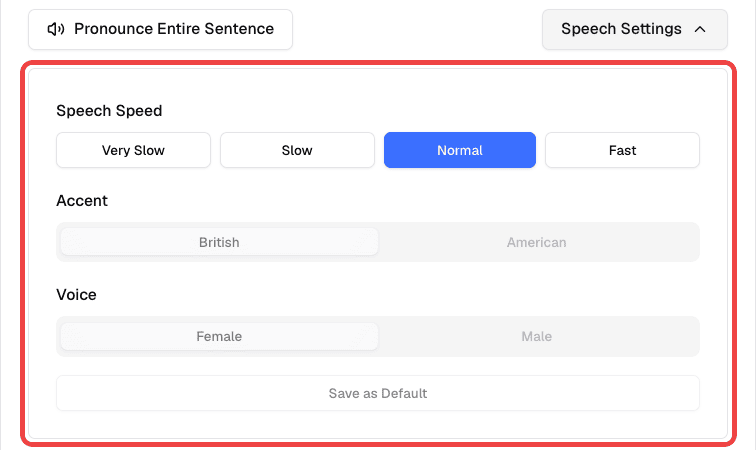Select the American accent option

point(537,242)
